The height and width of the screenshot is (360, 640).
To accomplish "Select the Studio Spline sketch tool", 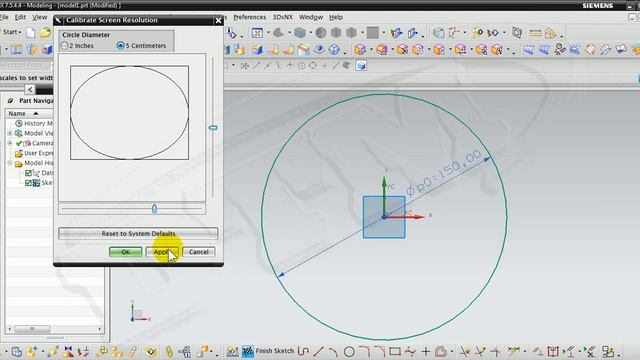I will click(x=410, y=351).
